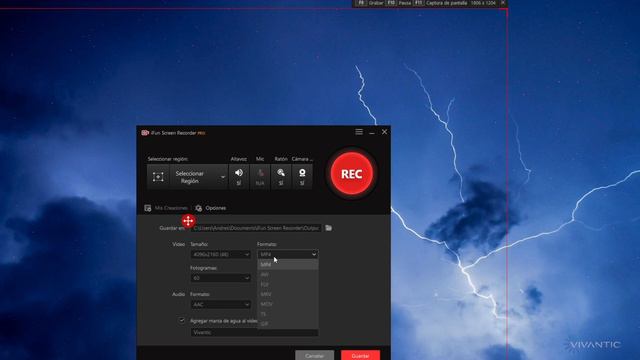Browse output folder with folder icon

329,228
